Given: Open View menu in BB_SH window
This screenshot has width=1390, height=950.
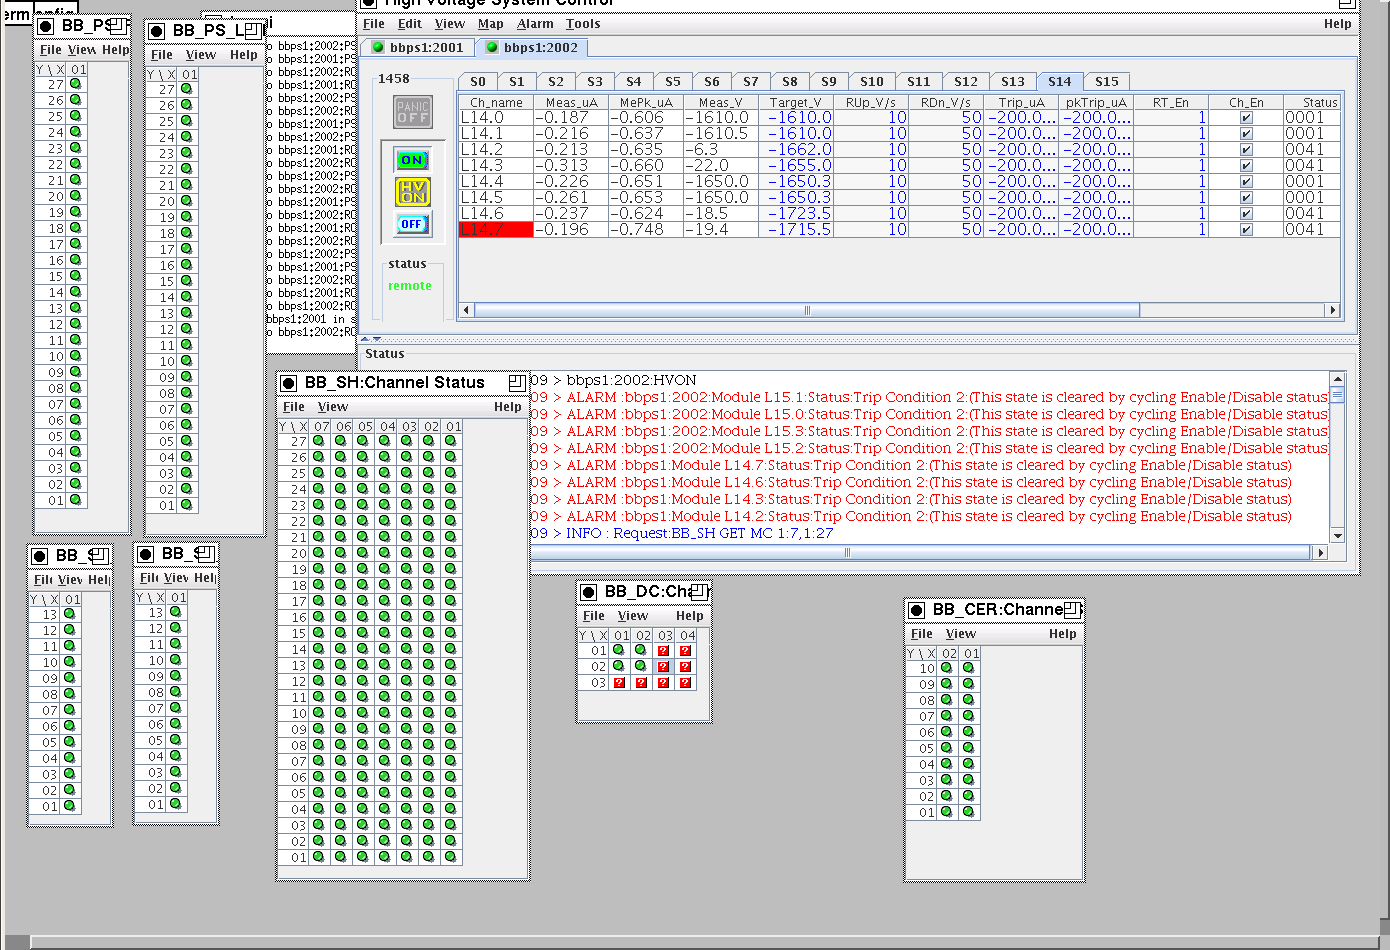Looking at the screenshot, I should (333, 407).
